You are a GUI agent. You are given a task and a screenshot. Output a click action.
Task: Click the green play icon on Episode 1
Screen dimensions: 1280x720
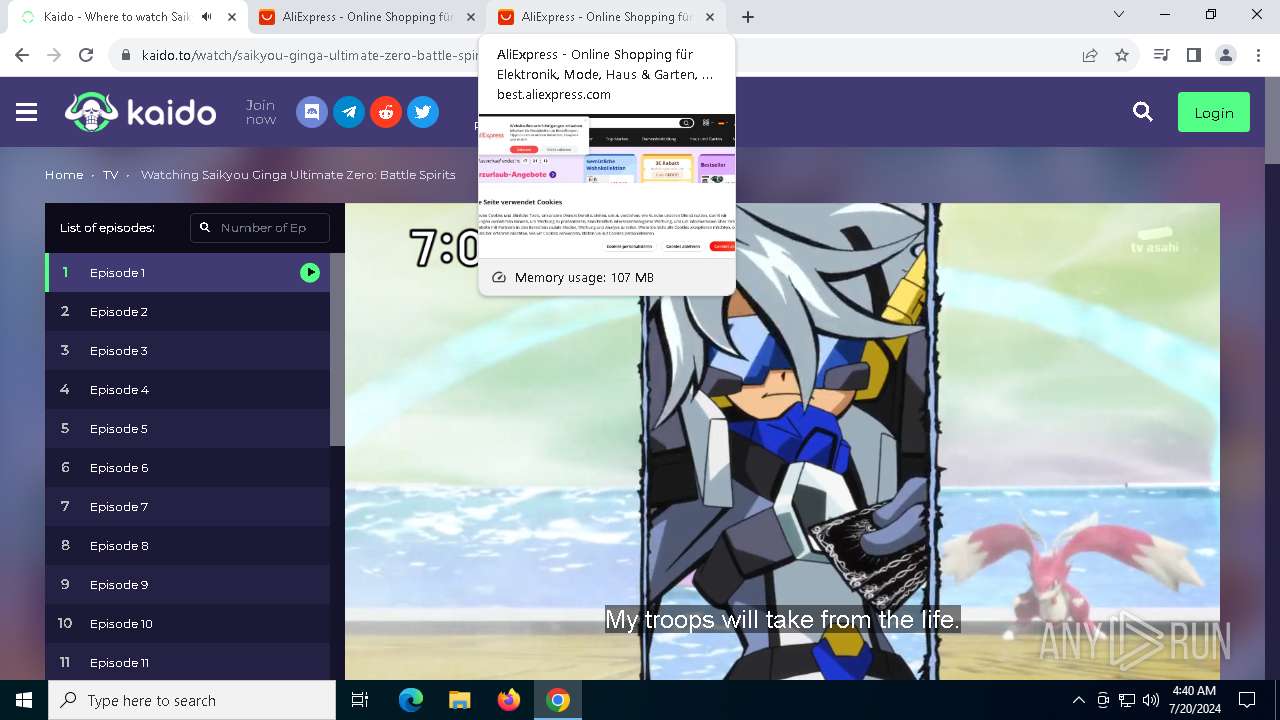tap(310, 272)
